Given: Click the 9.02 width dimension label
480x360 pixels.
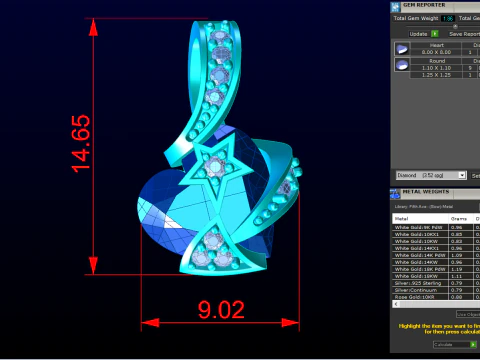Looking at the screenshot, I should pos(221,310).
